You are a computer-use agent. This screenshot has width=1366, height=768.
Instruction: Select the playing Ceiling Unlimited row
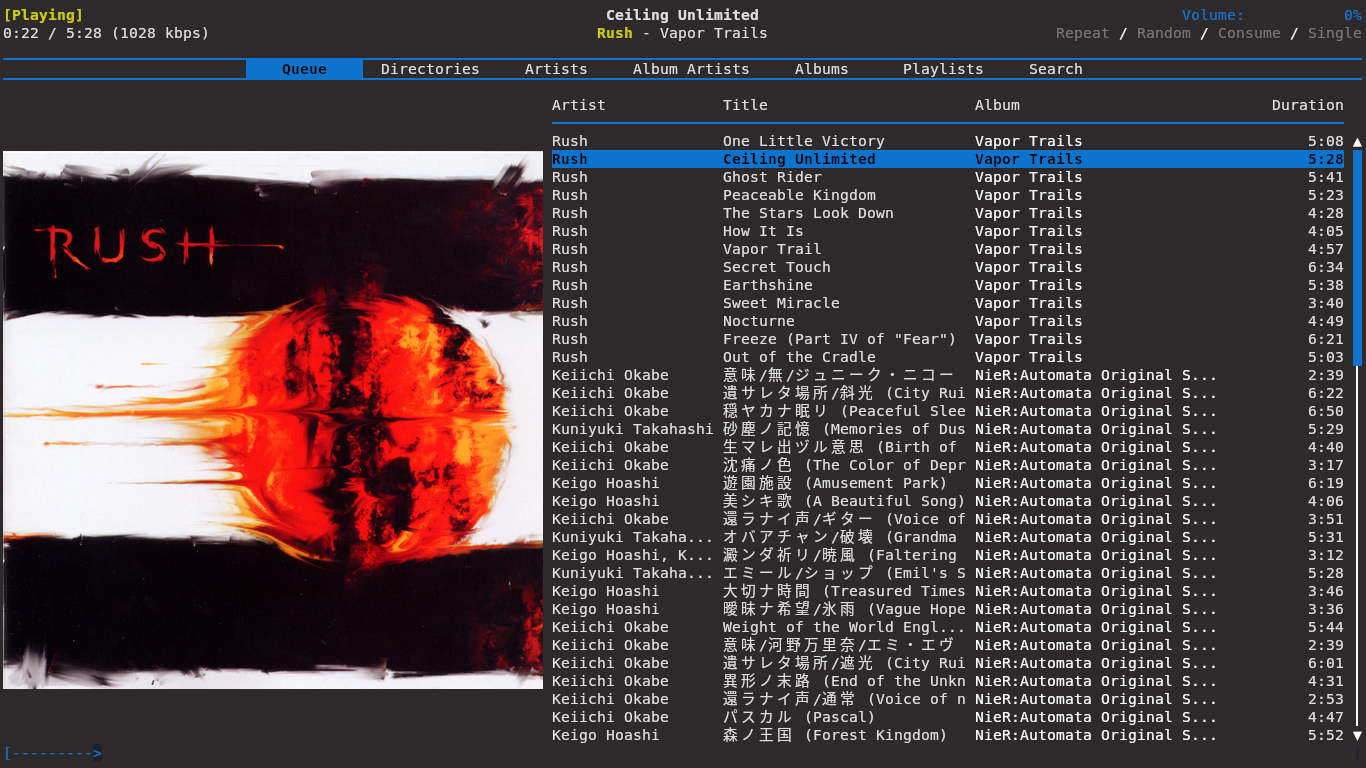click(x=948, y=159)
